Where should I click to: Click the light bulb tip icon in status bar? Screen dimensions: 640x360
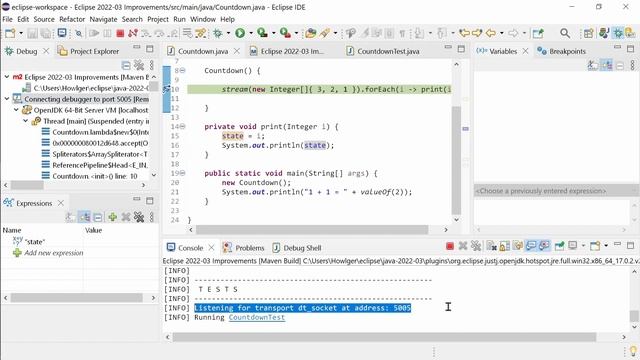pos(633,351)
